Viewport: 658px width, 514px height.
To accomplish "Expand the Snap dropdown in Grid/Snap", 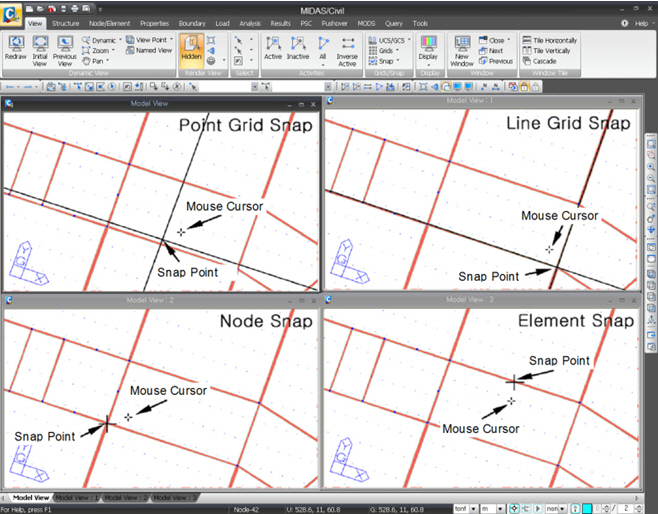I will pos(388,61).
